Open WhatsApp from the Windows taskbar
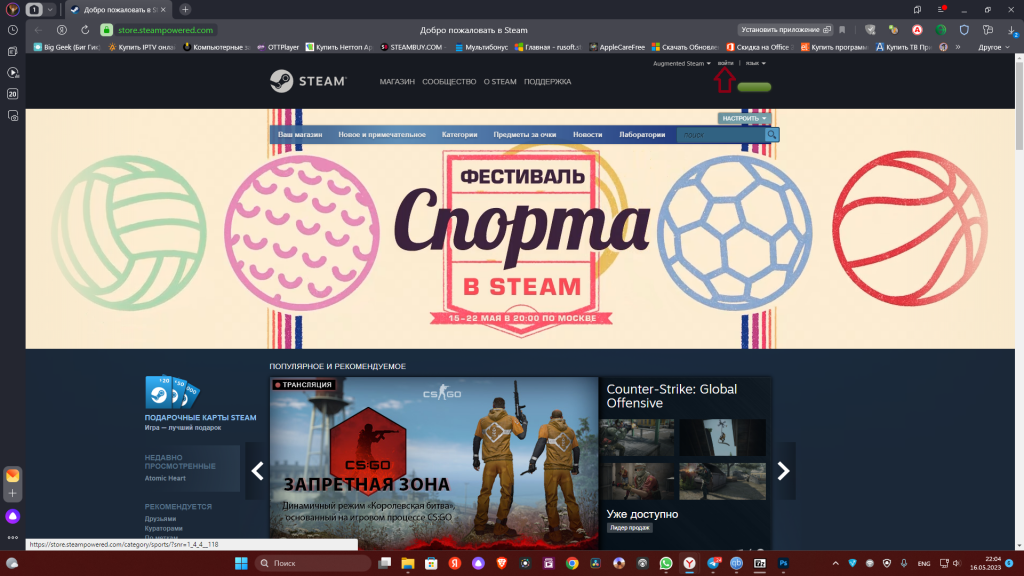1024x576 pixels. pos(665,564)
